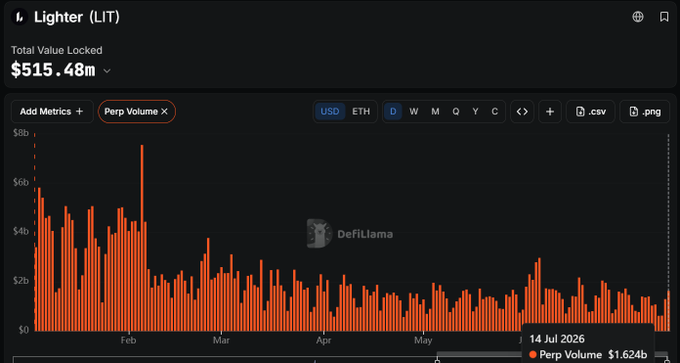The width and height of the screenshot is (680, 363).
Task: Click the $6b y-axis label
Action: tap(21, 182)
